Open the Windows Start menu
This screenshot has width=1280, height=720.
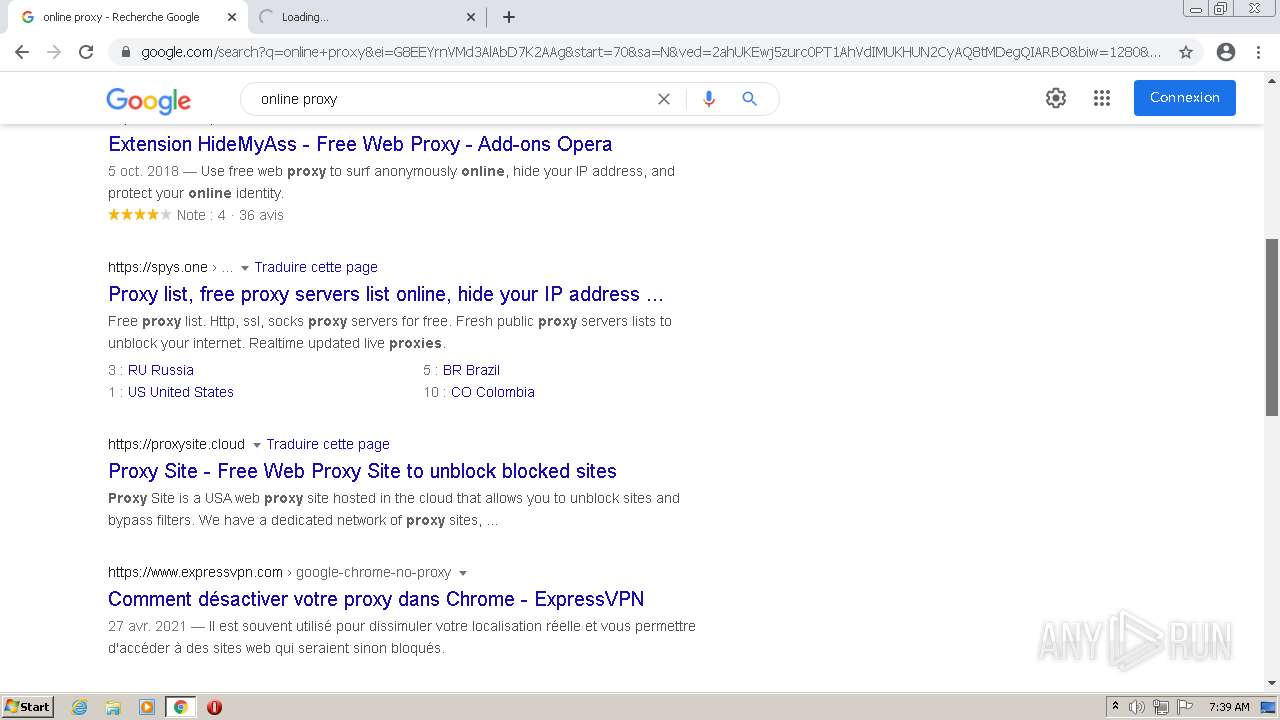(28, 706)
